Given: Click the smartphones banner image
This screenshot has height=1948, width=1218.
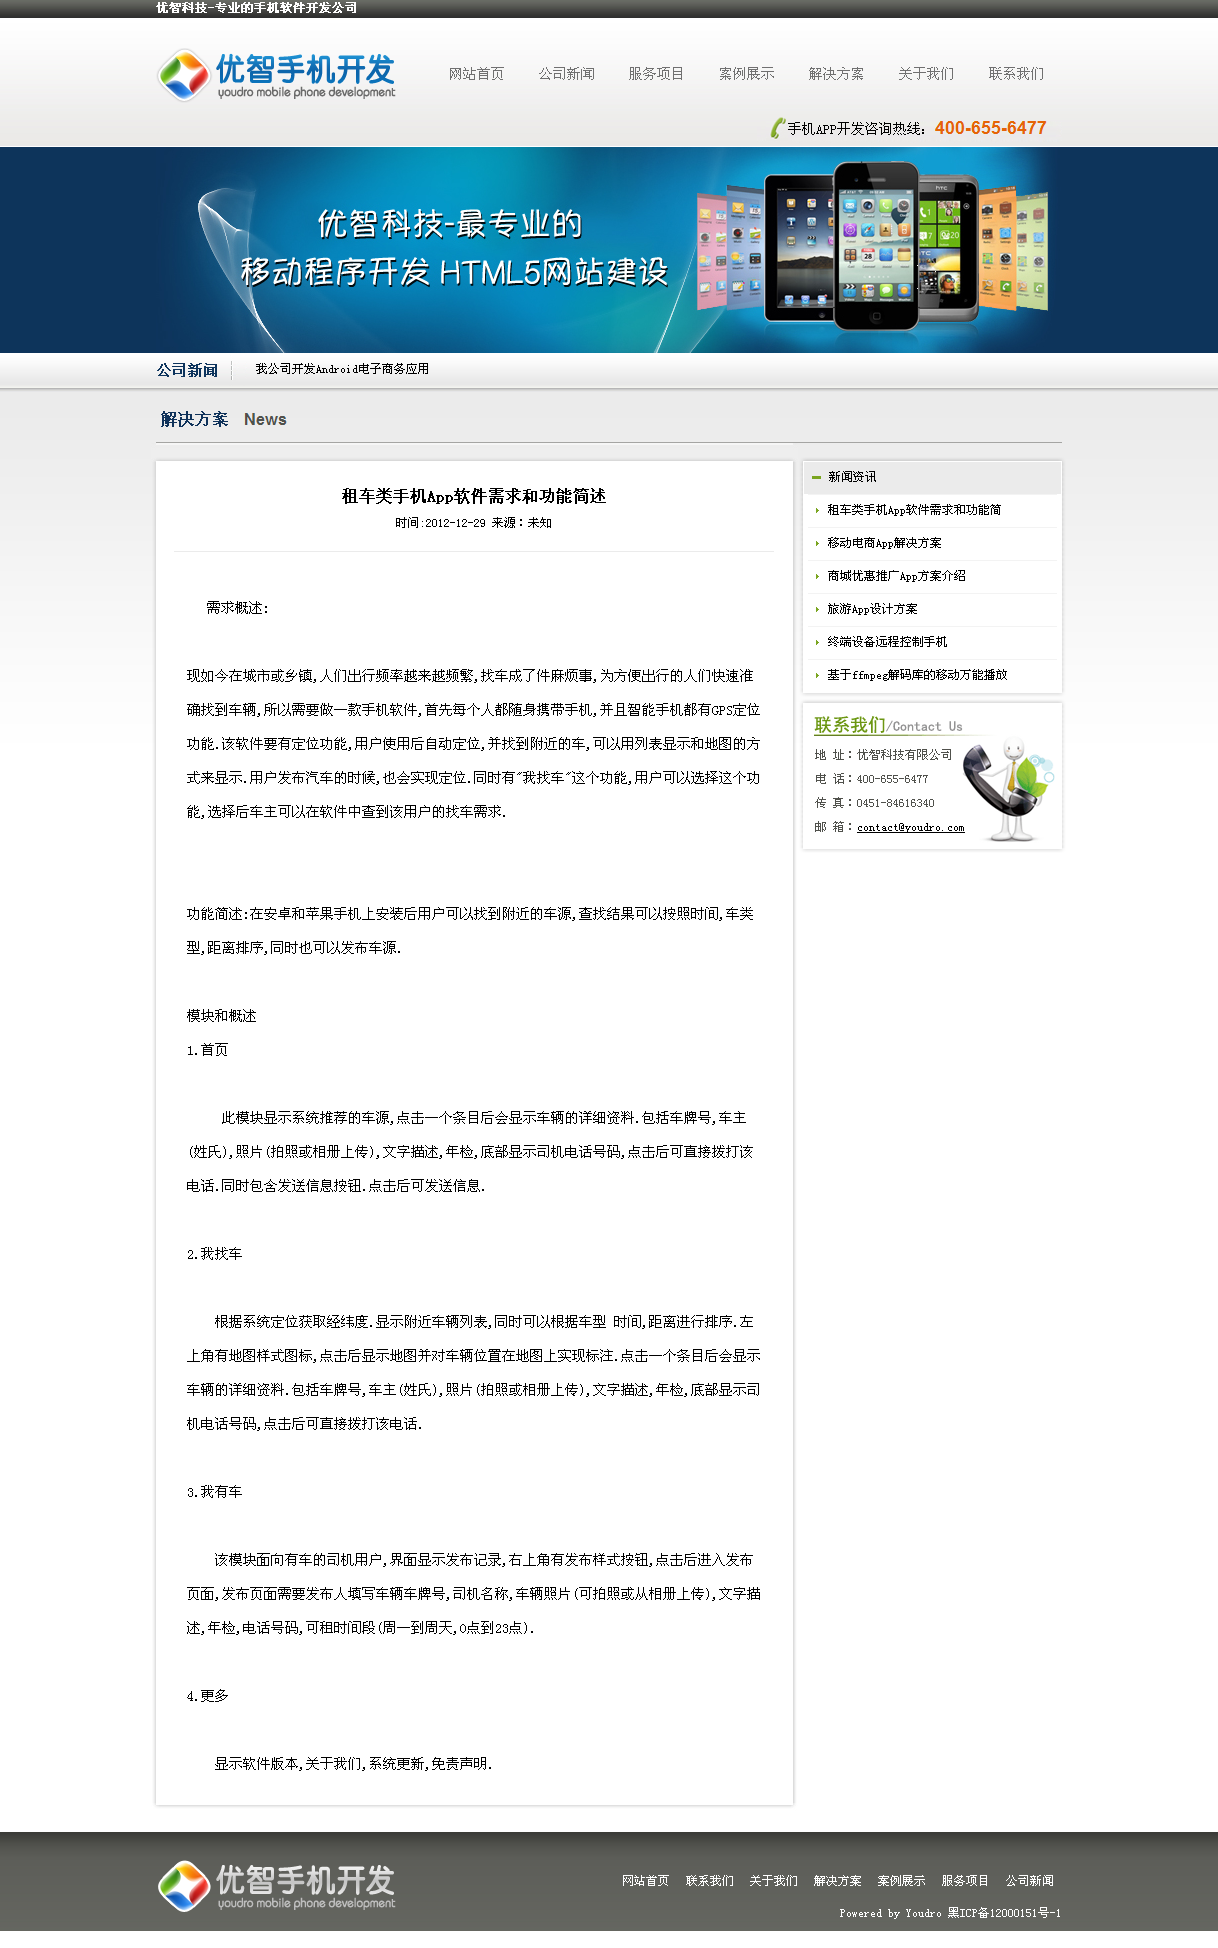Looking at the screenshot, I should [871, 248].
